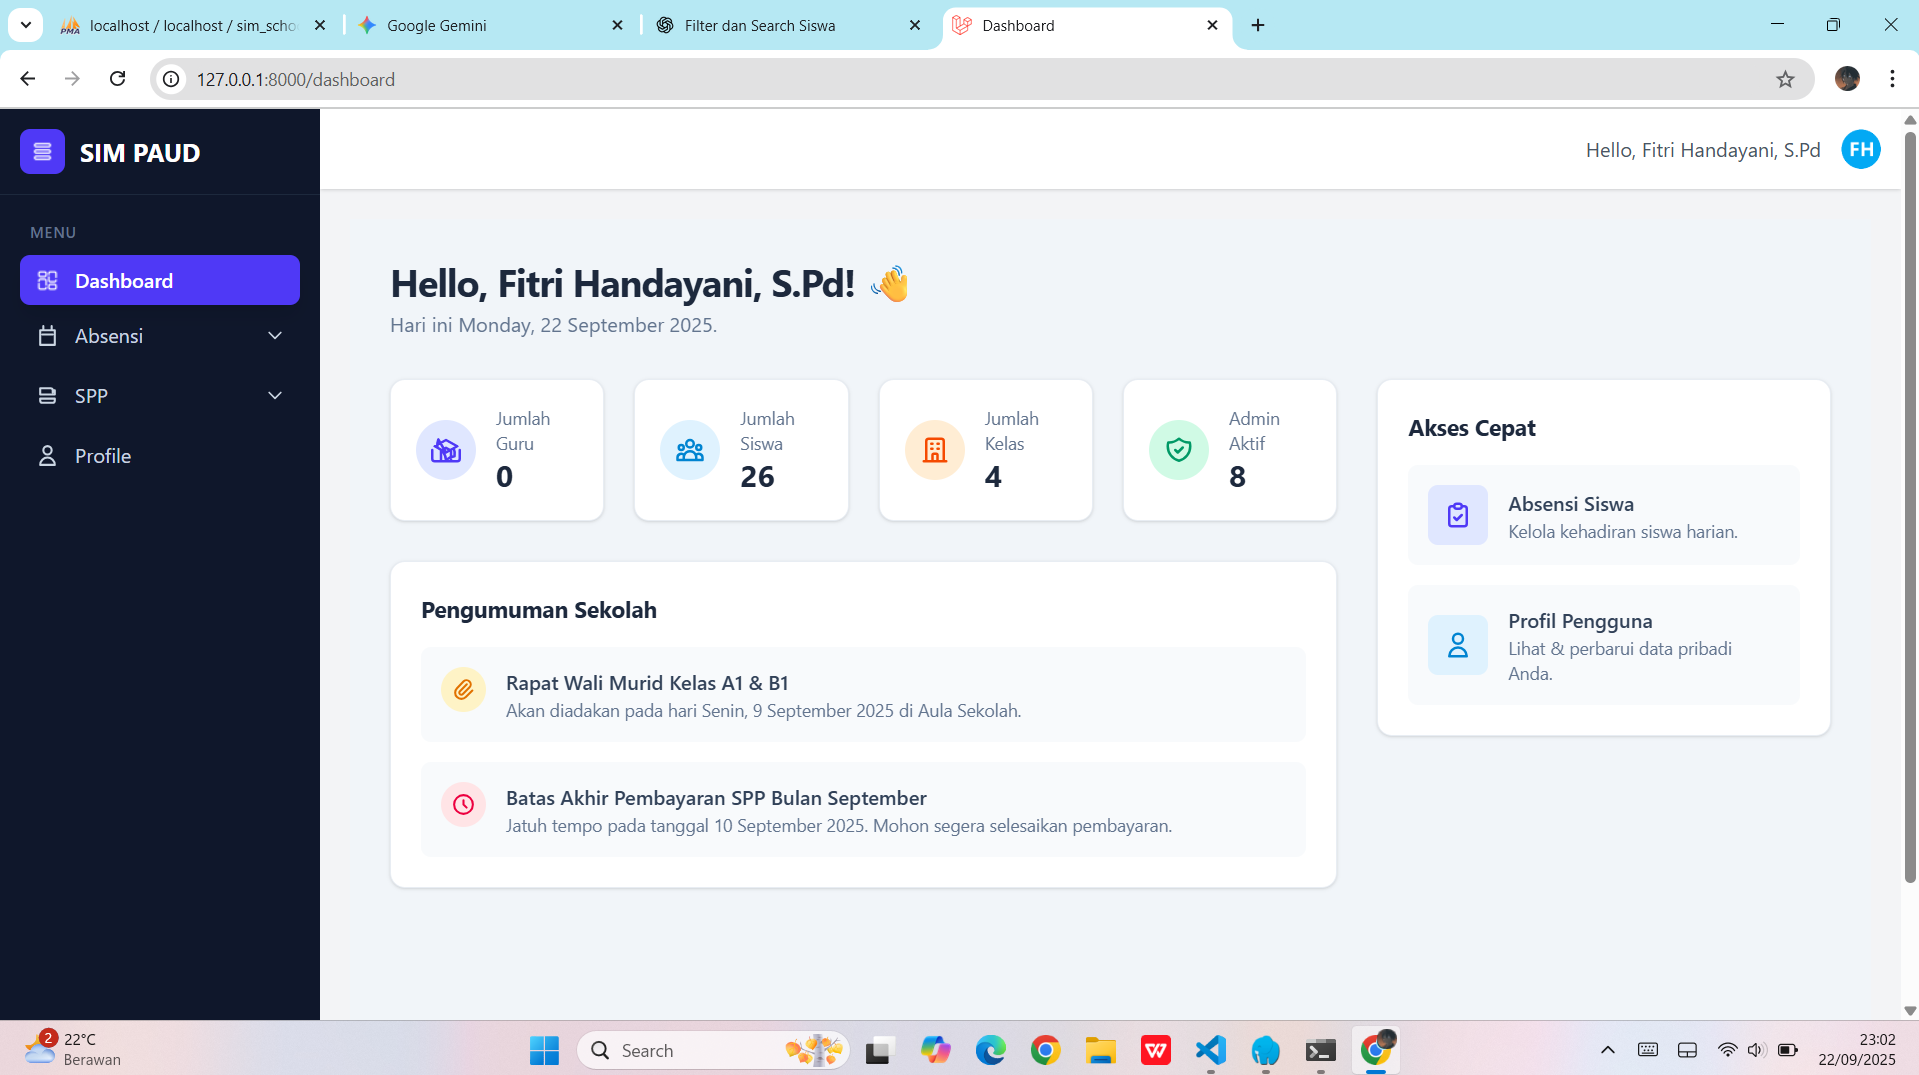Click the paperclip icon on Rapat announcement

[463, 690]
